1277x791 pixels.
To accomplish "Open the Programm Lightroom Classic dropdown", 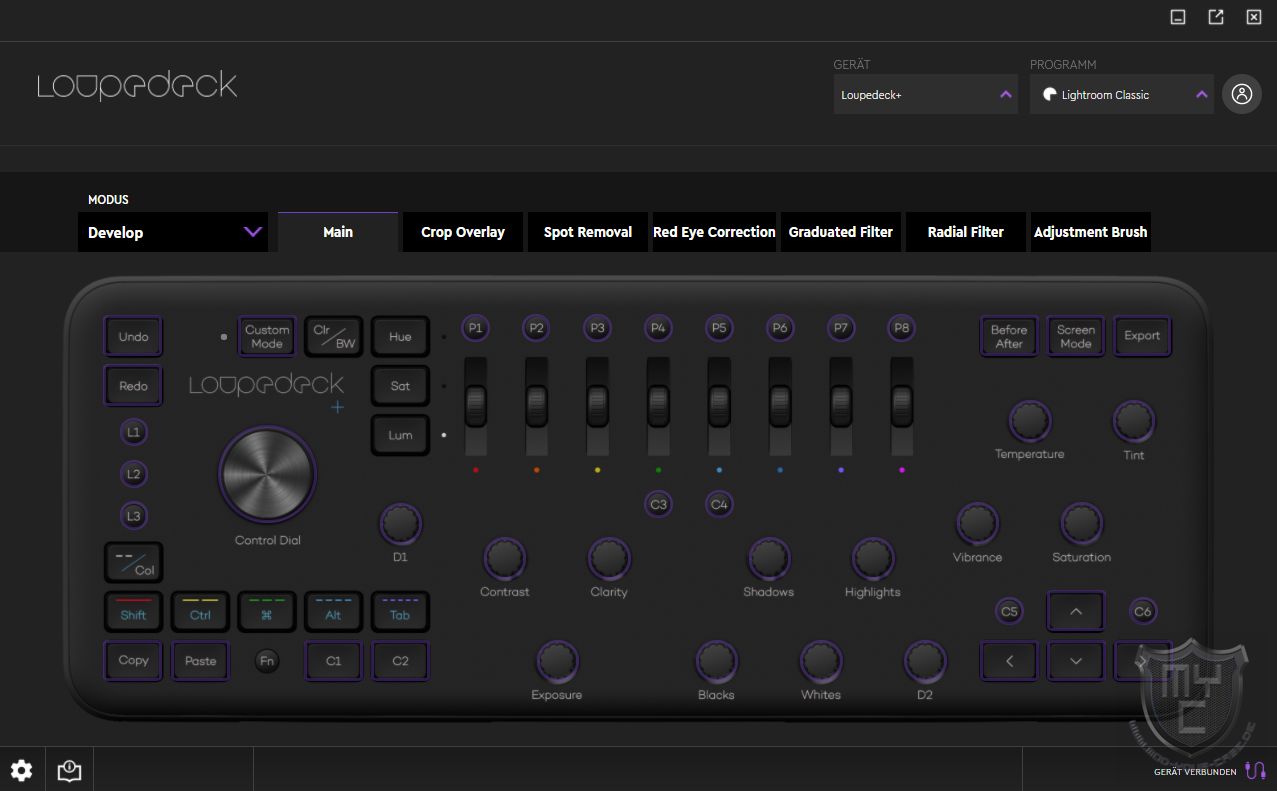I will (1122, 94).
